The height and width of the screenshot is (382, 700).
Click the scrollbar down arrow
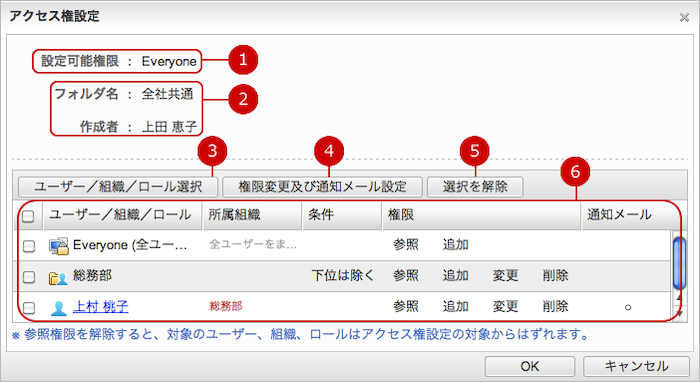pos(679,314)
